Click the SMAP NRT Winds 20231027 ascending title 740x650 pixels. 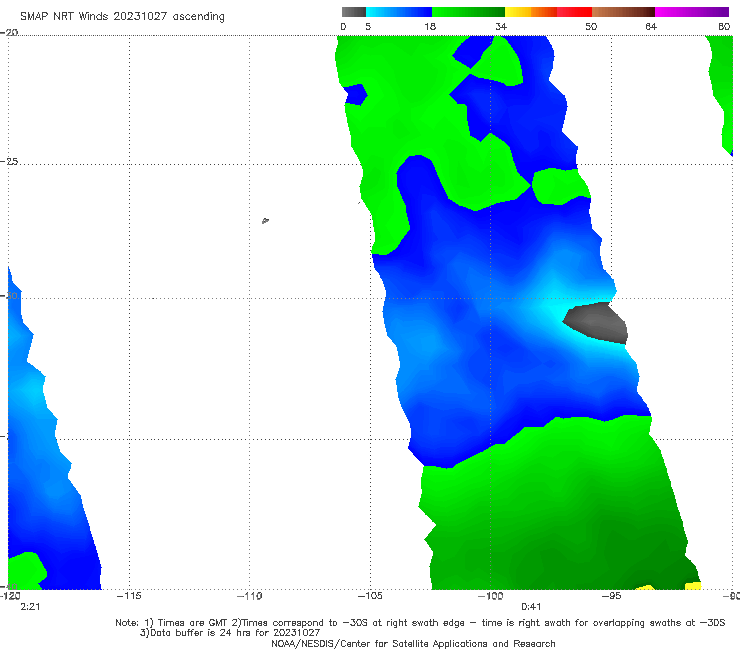pos(122,16)
